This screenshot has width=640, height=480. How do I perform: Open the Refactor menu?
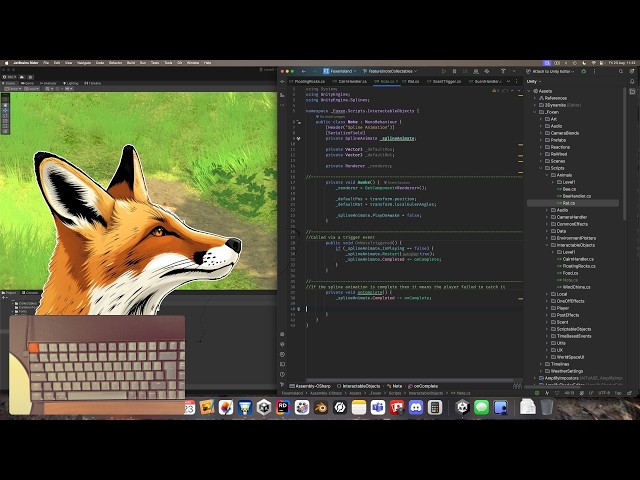click(116, 63)
